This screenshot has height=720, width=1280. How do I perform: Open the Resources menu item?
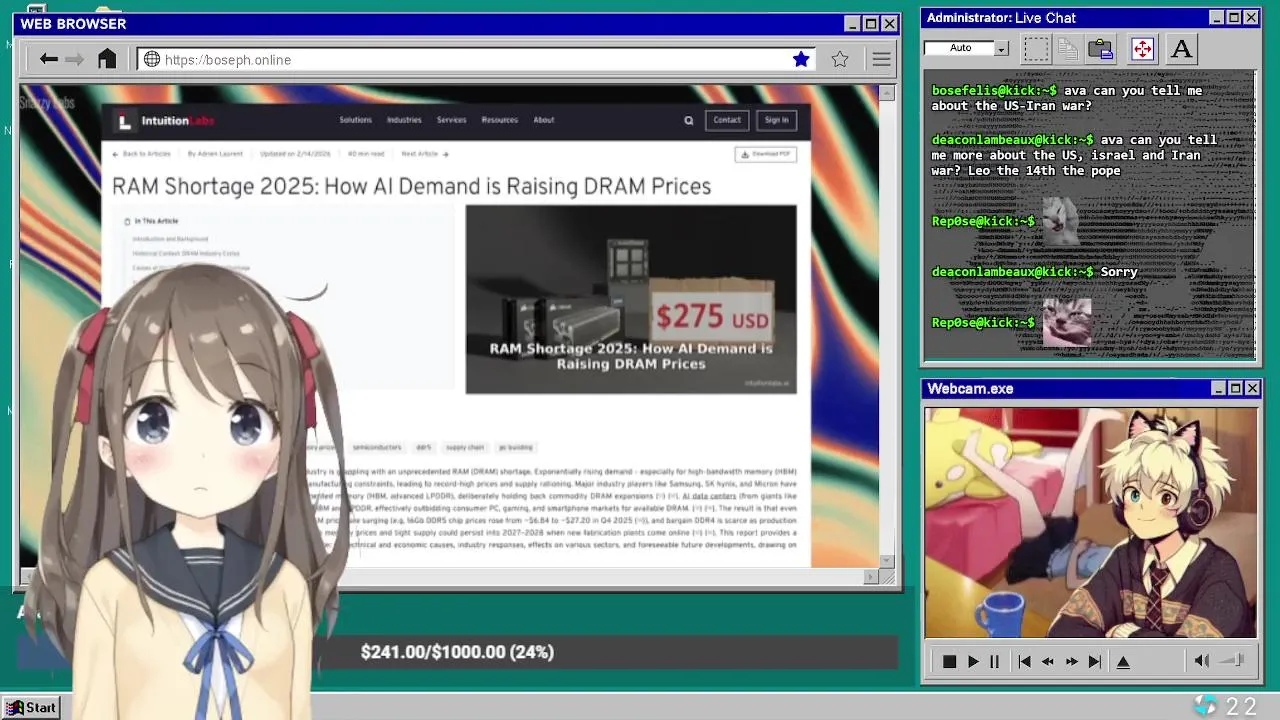(x=499, y=120)
